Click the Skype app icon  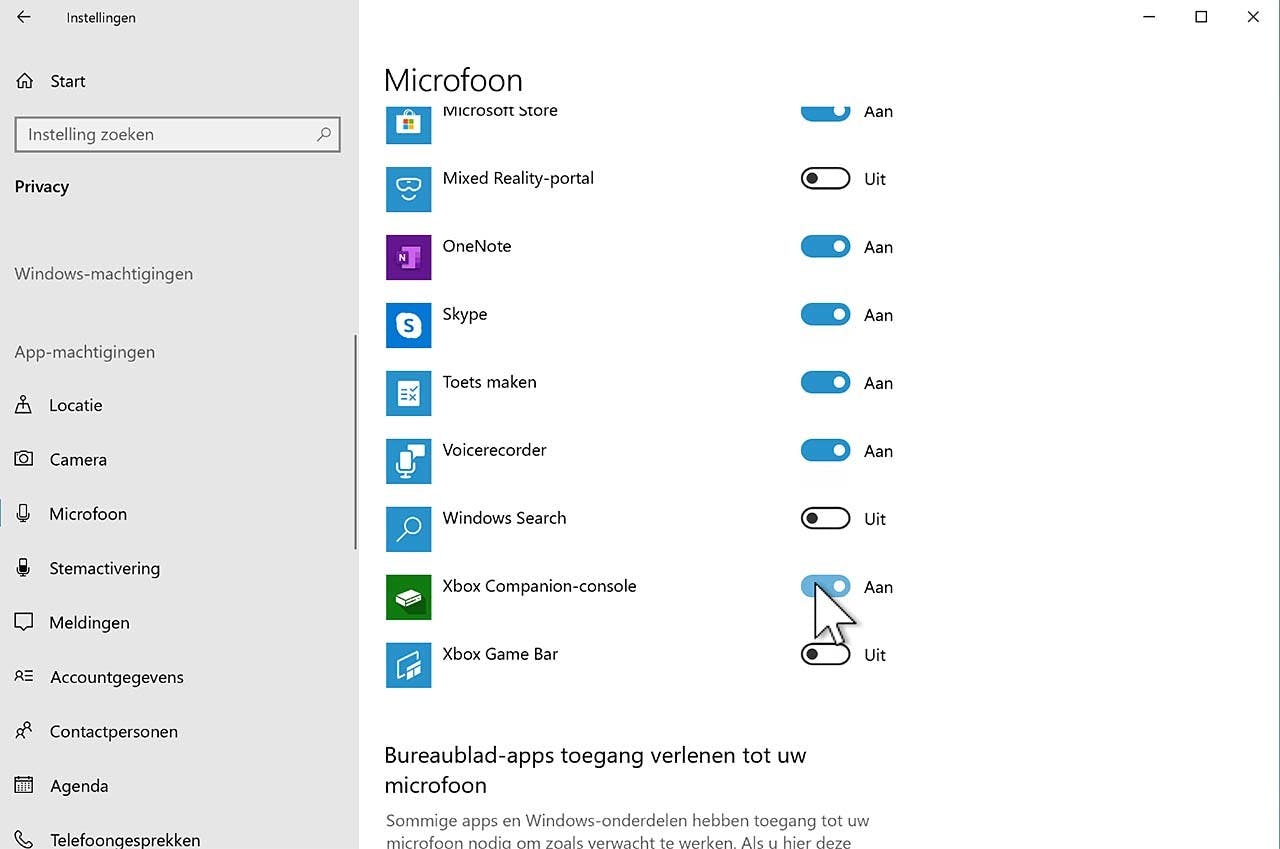point(408,325)
